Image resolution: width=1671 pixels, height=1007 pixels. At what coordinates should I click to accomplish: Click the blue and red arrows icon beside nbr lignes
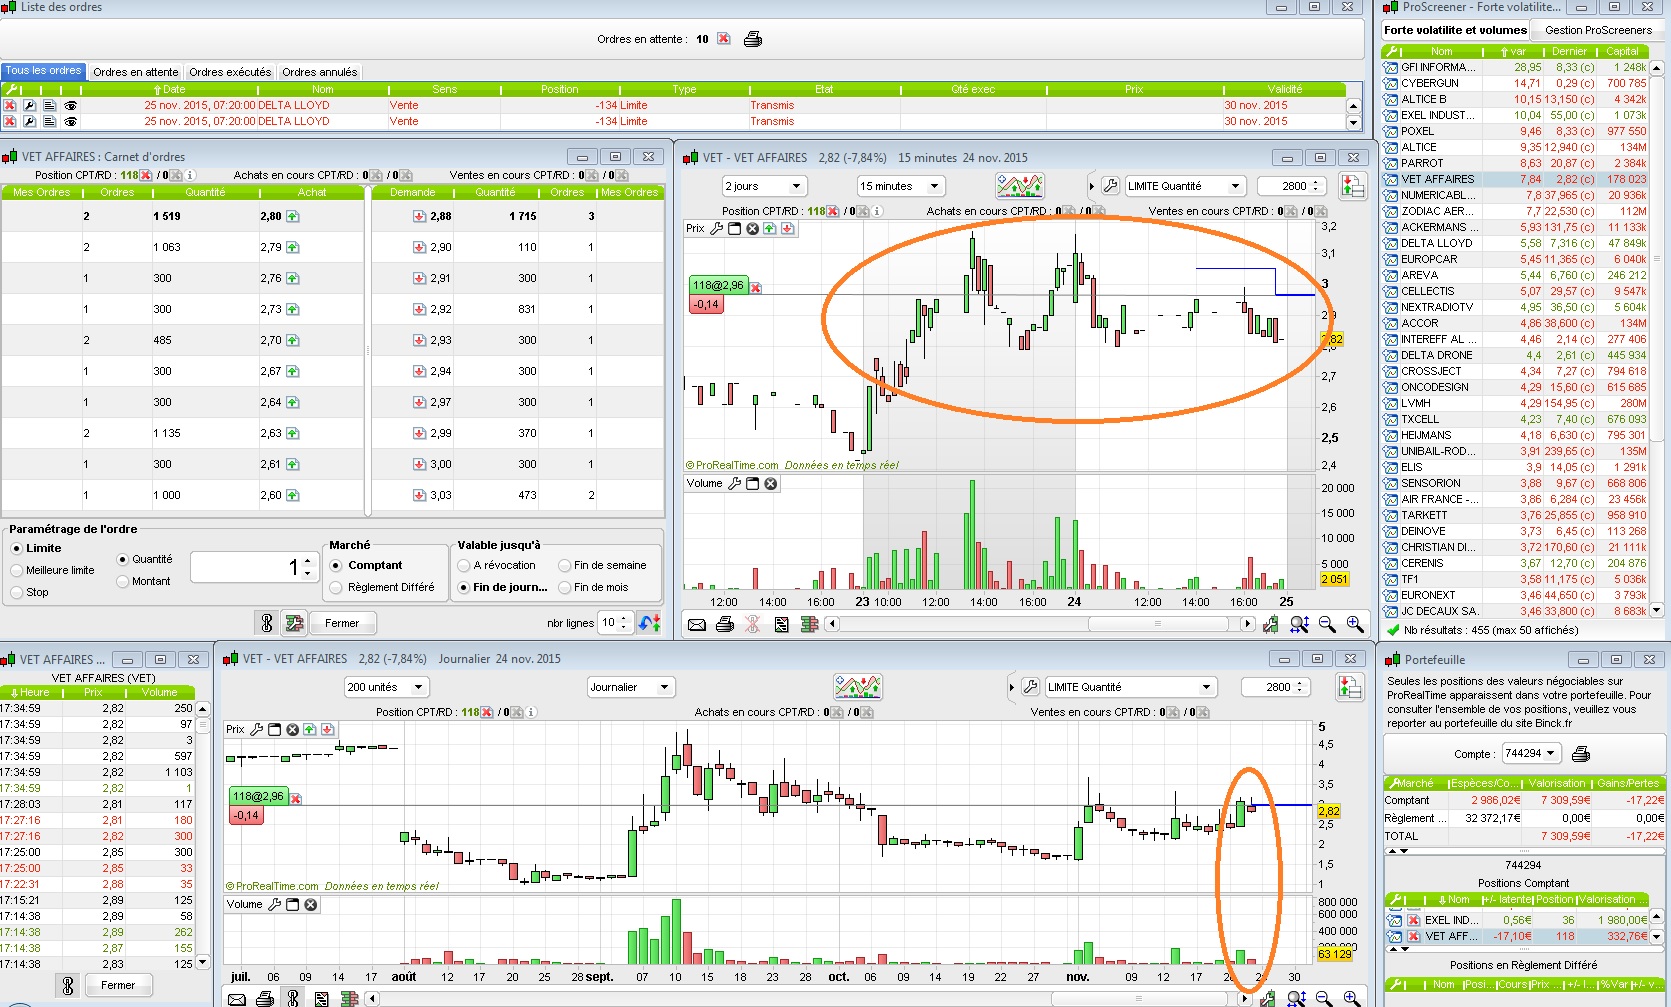(650, 623)
